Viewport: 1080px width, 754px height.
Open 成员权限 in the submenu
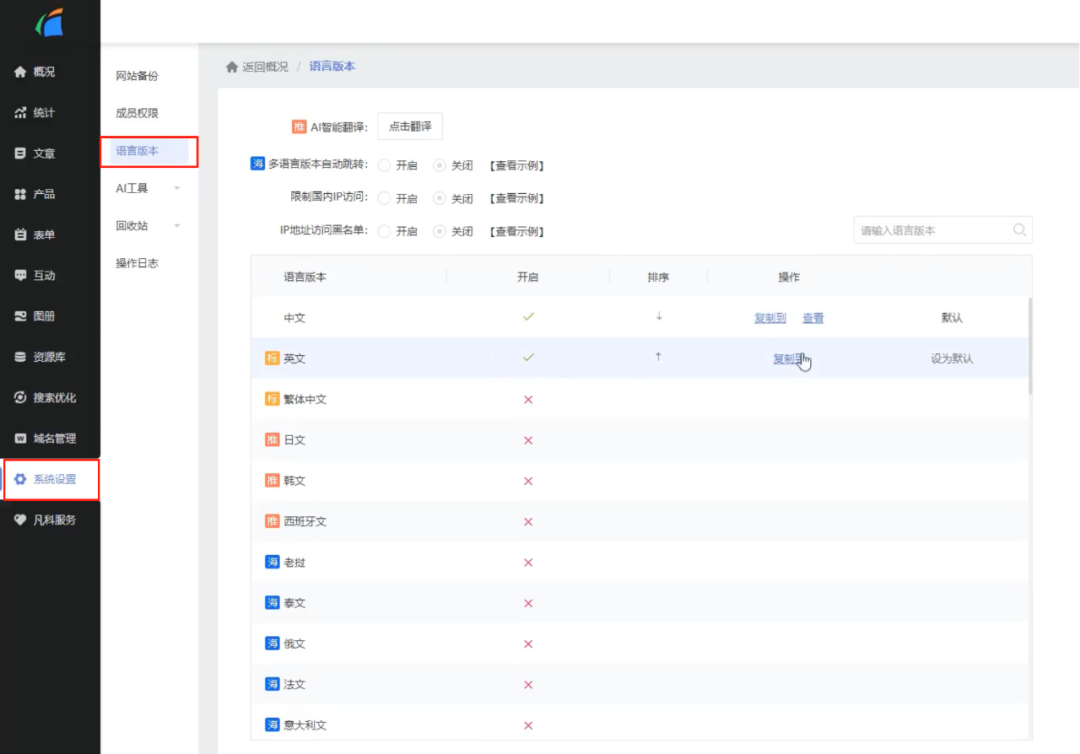pos(137,113)
